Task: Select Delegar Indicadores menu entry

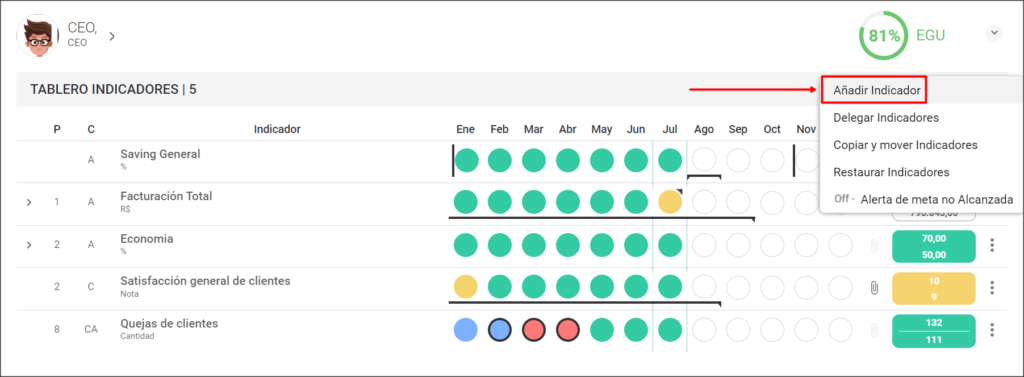Action: pos(886,118)
